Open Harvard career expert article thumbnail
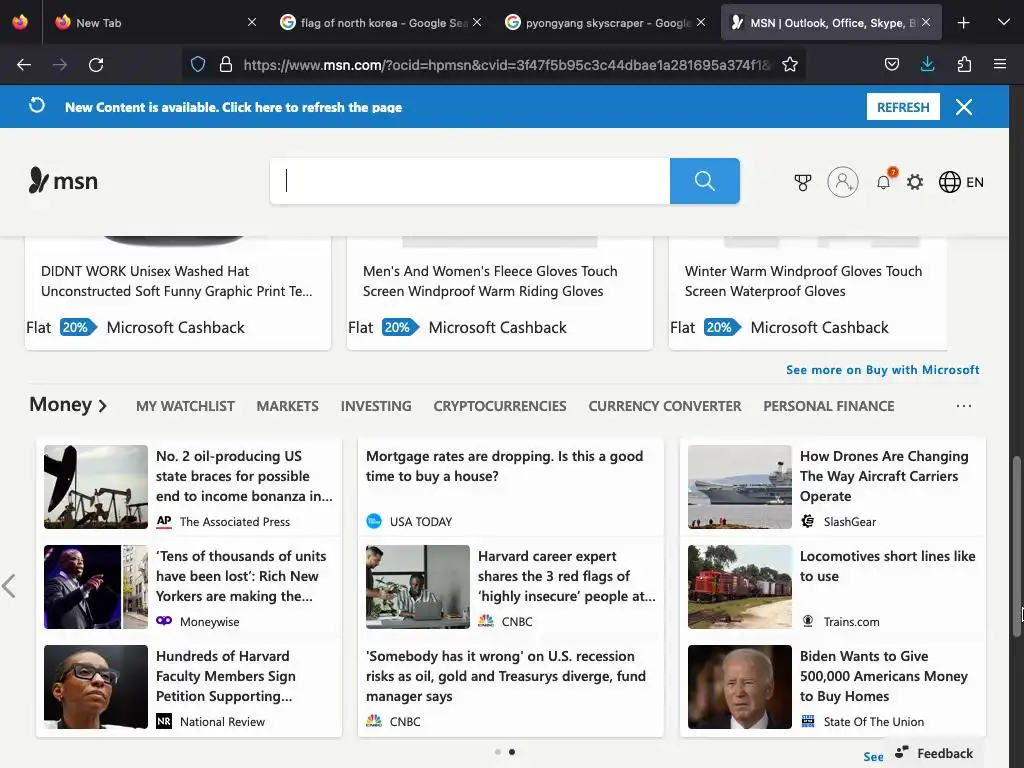This screenshot has width=1024, height=768. click(x=418, y=586)
